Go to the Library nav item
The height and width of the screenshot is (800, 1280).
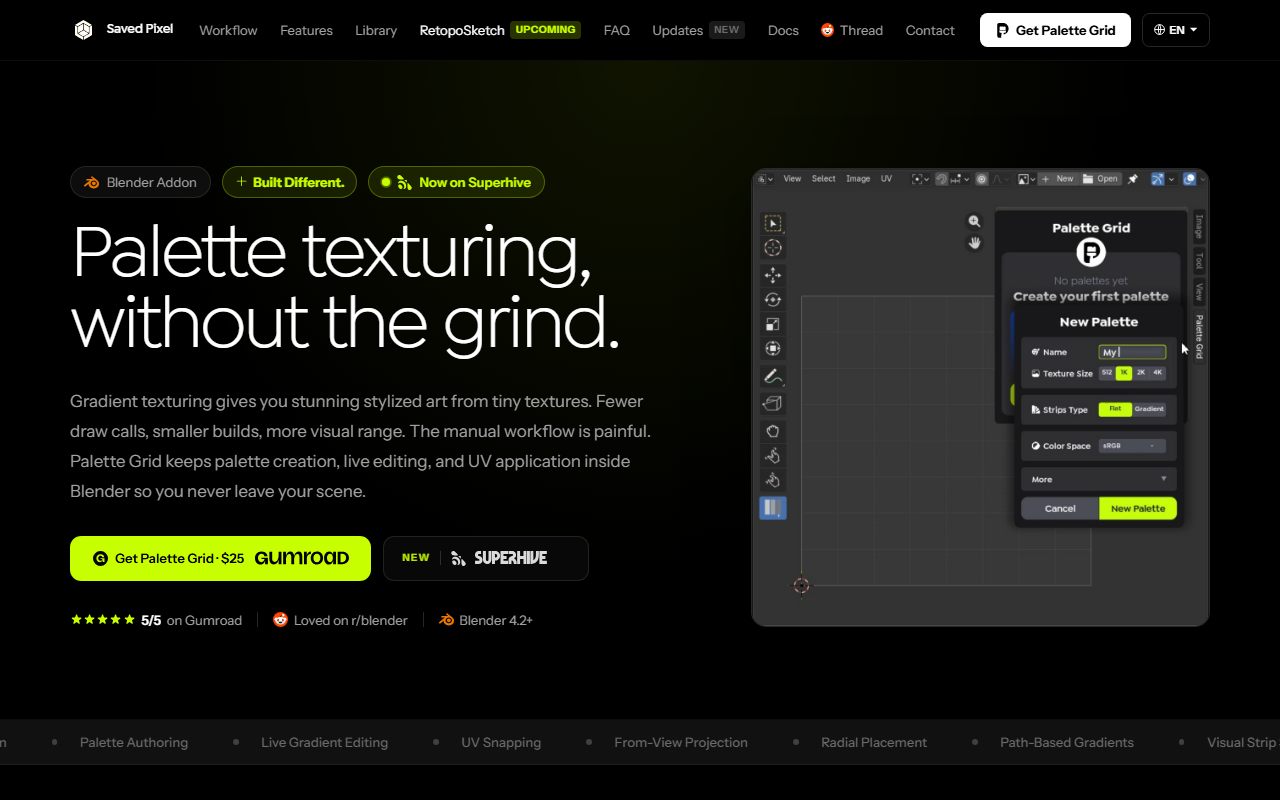click(376, 30)
